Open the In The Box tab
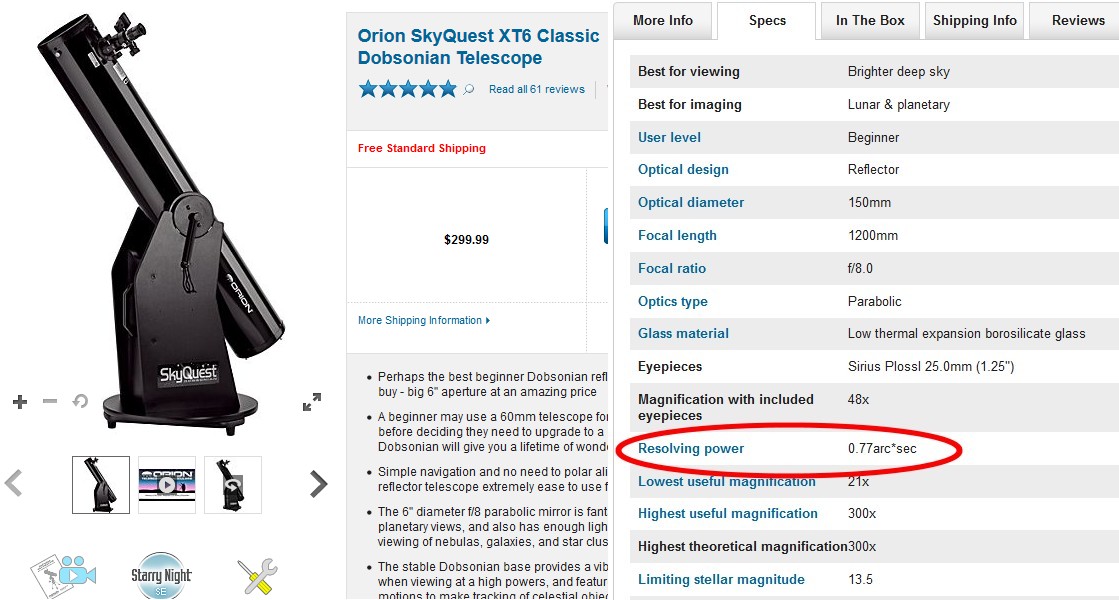Image resolution: width=1119 pixels, height=600 pixels. [870, 20]
